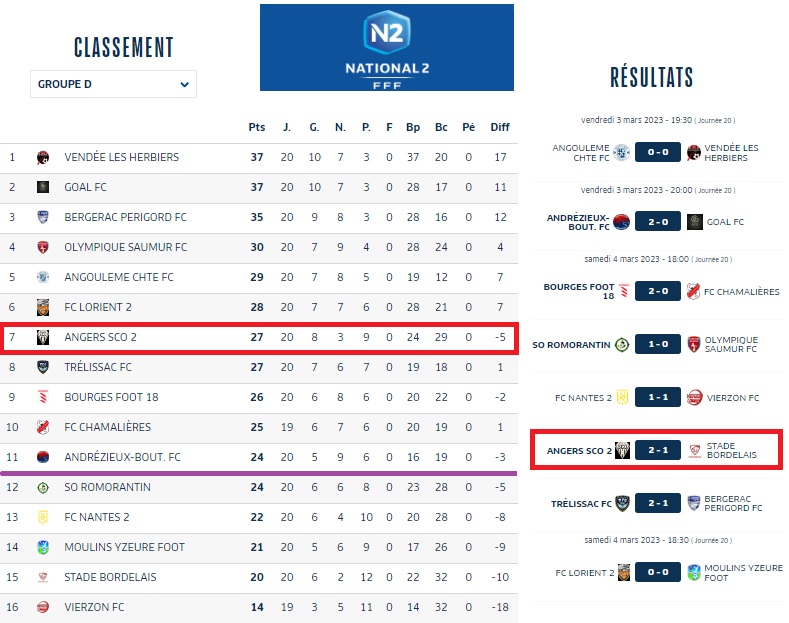Click the Olympique Saumur FC shield in standings
The height and width of the screenshot is (623, 789).
click(x=43, y=247)
